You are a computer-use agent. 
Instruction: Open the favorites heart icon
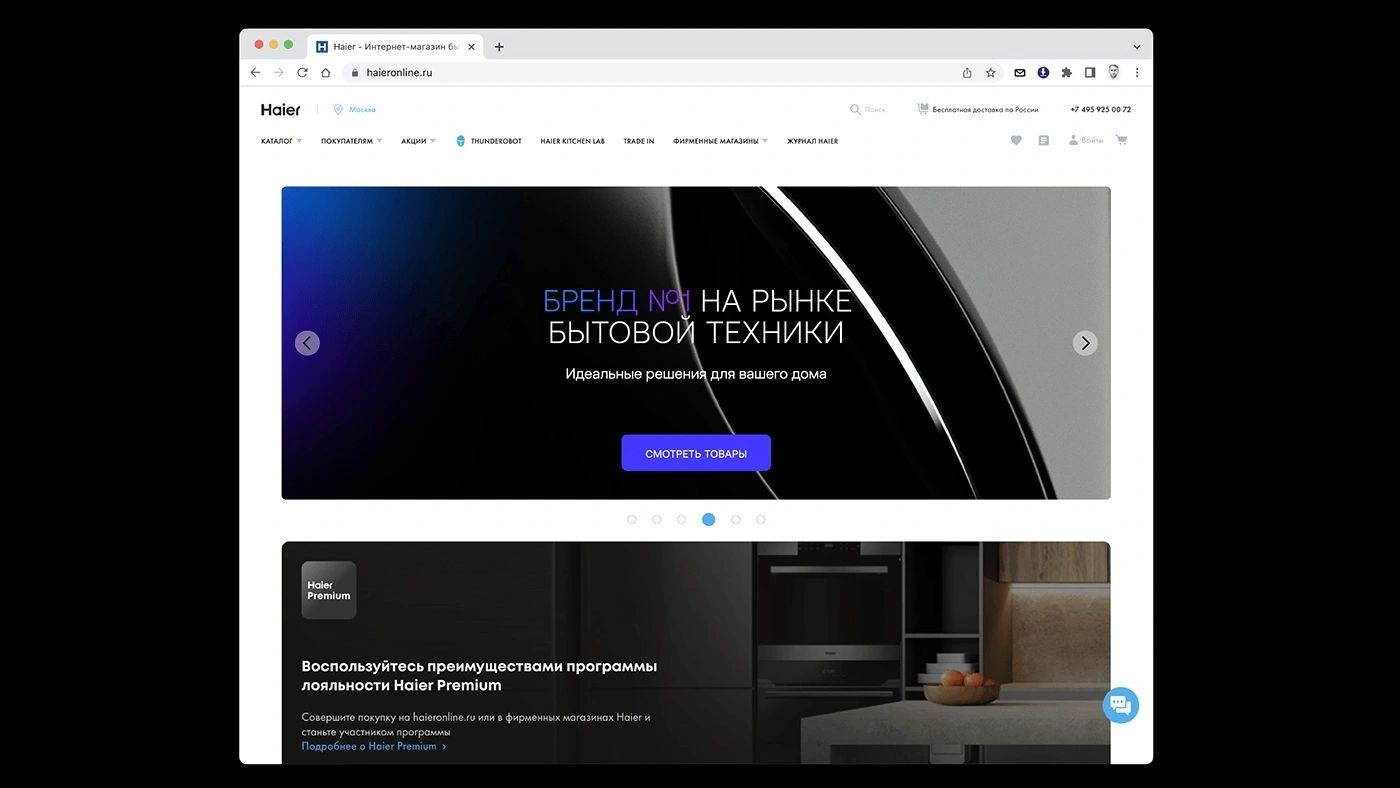pos(1016,141)
